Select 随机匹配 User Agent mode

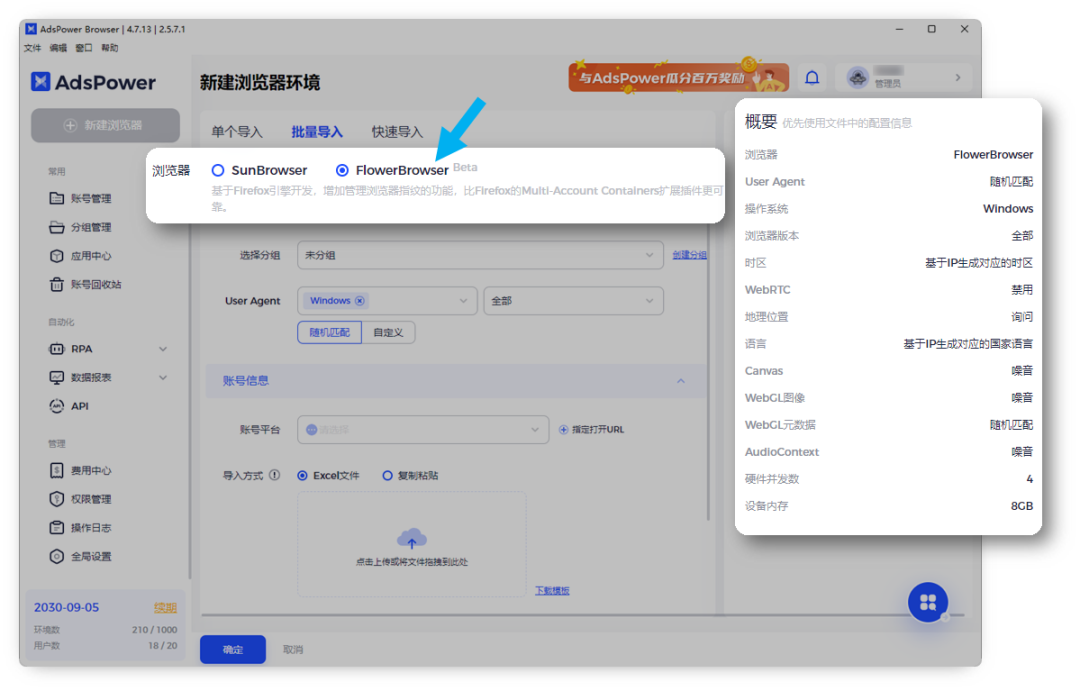(x=329, y=332)
